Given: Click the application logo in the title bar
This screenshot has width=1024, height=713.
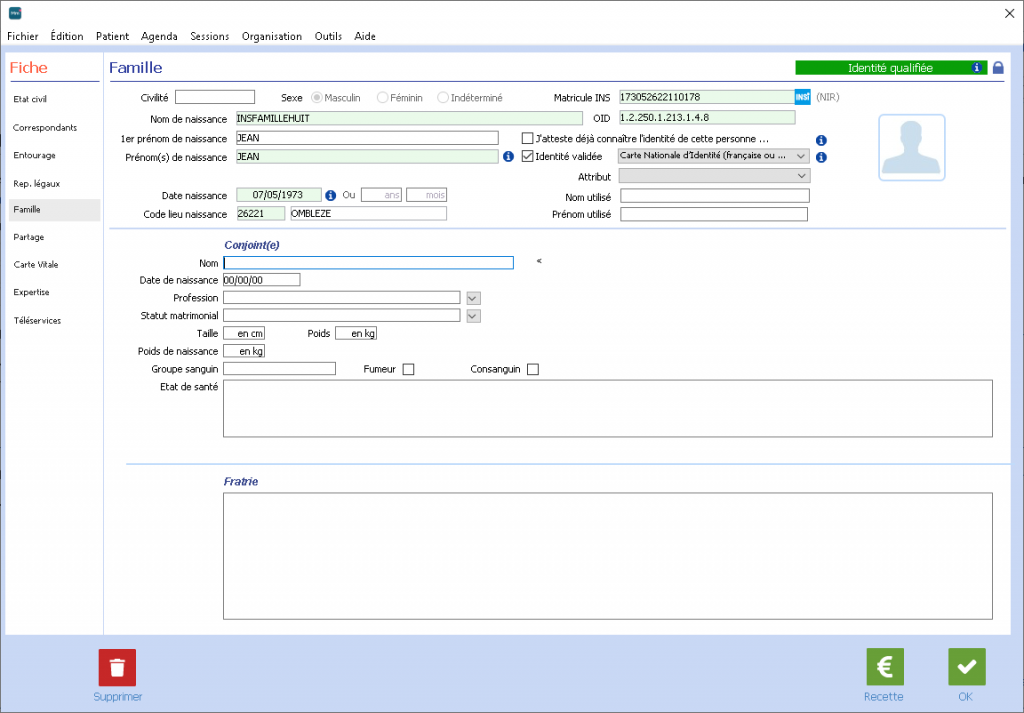Looking at the screenshot, I should click(x=15, y=13).
